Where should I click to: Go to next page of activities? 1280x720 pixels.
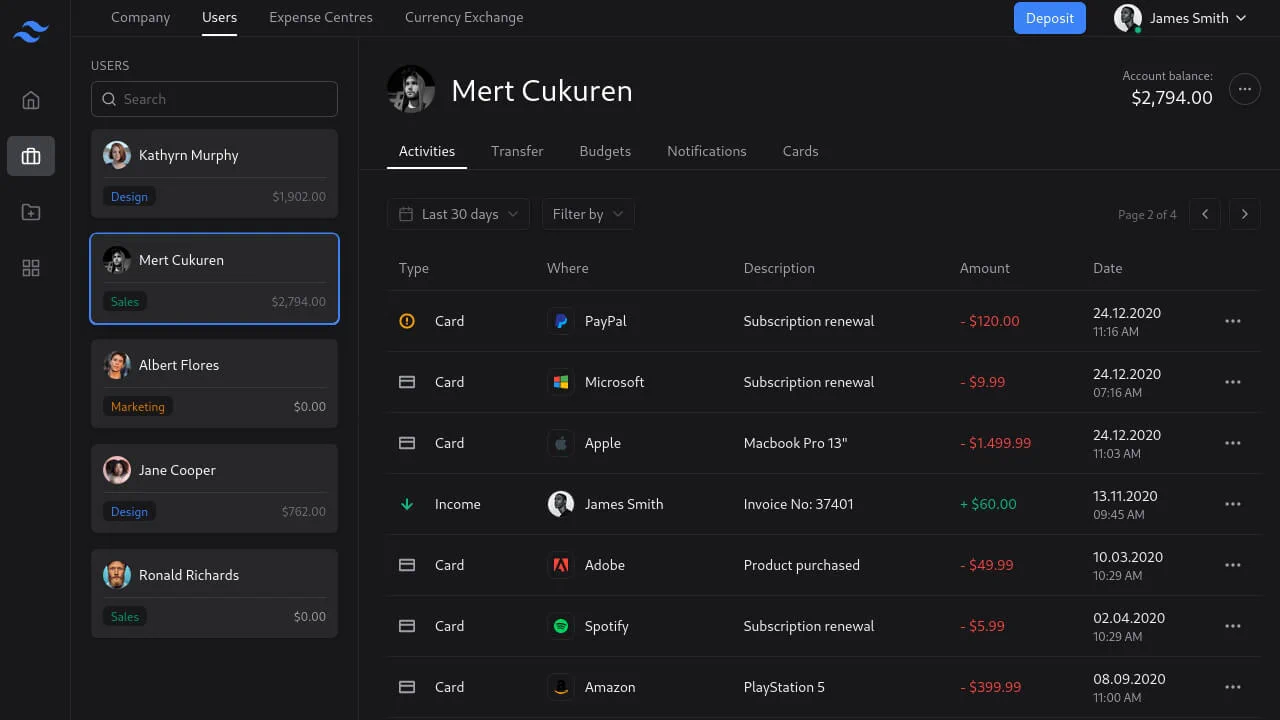(x=1244, y=214)
